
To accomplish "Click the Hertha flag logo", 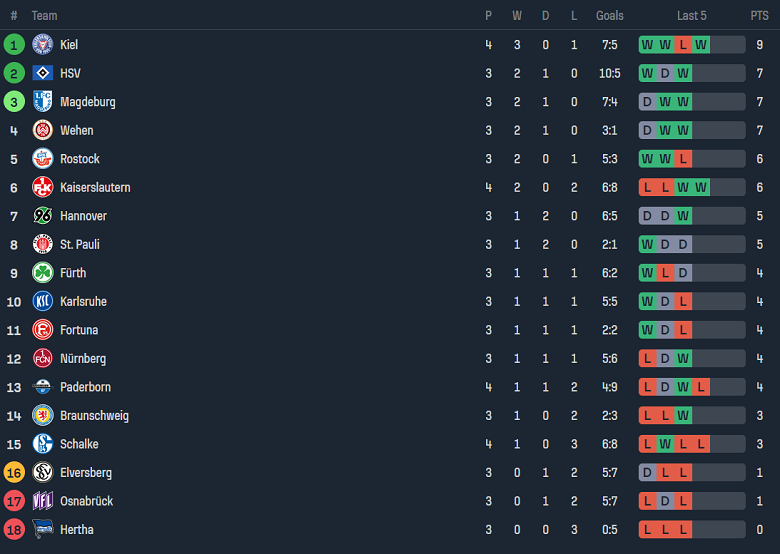I will coord(42,529).
